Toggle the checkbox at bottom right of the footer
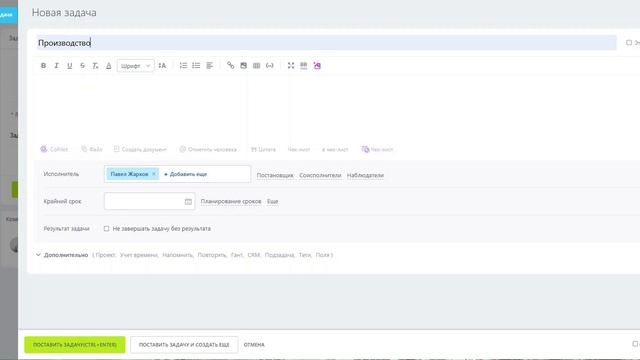Viewport: 640px width, 360px height. pyautogui.click(x=635, y=344)
